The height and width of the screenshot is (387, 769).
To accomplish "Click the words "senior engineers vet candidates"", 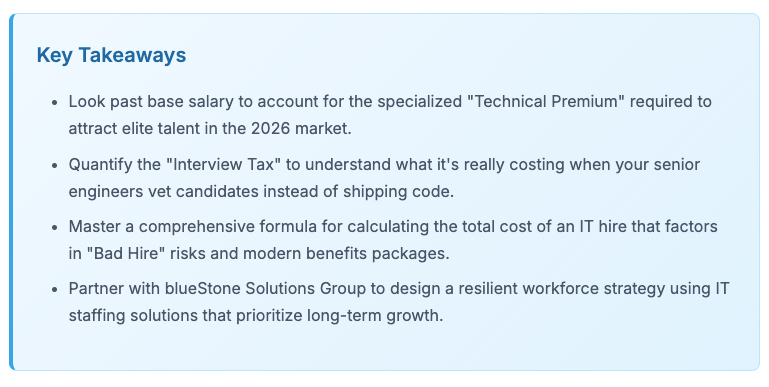I will click(384, 178).
